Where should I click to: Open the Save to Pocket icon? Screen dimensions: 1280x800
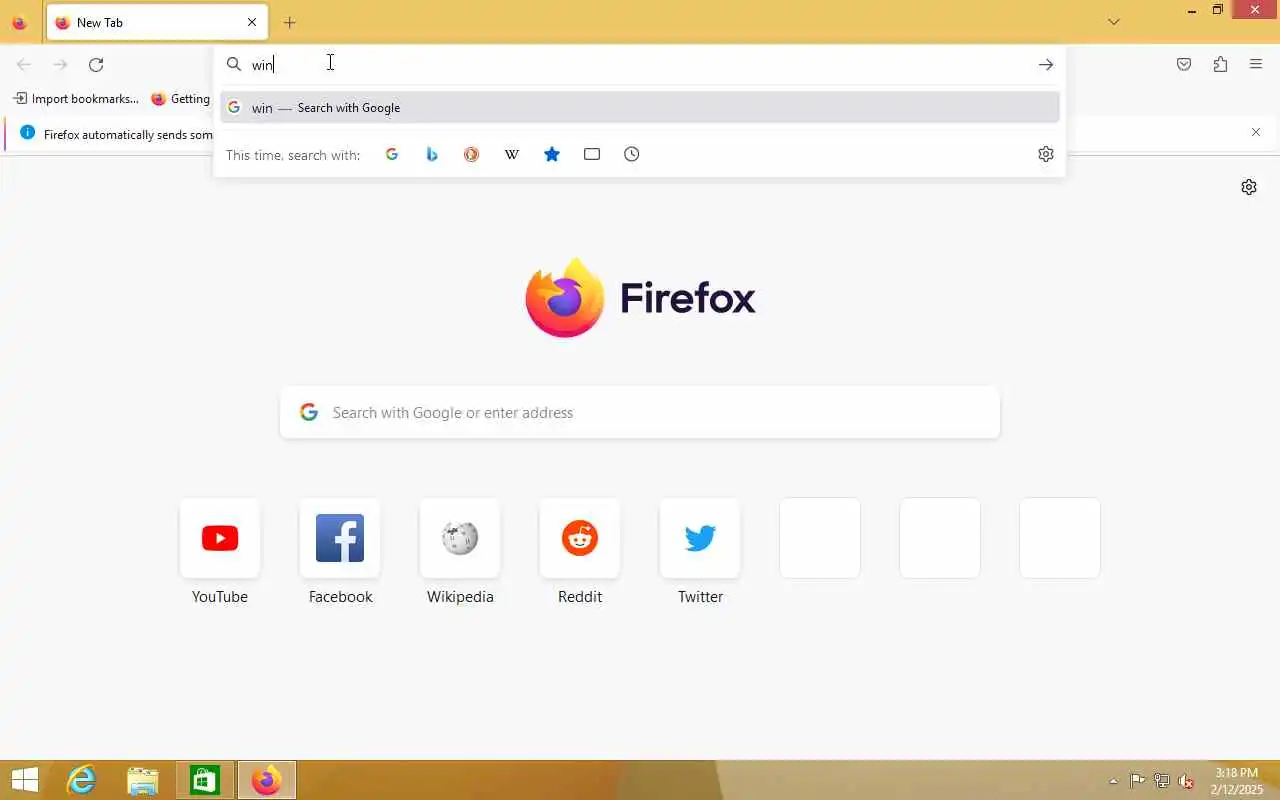tap(1184, 65)
